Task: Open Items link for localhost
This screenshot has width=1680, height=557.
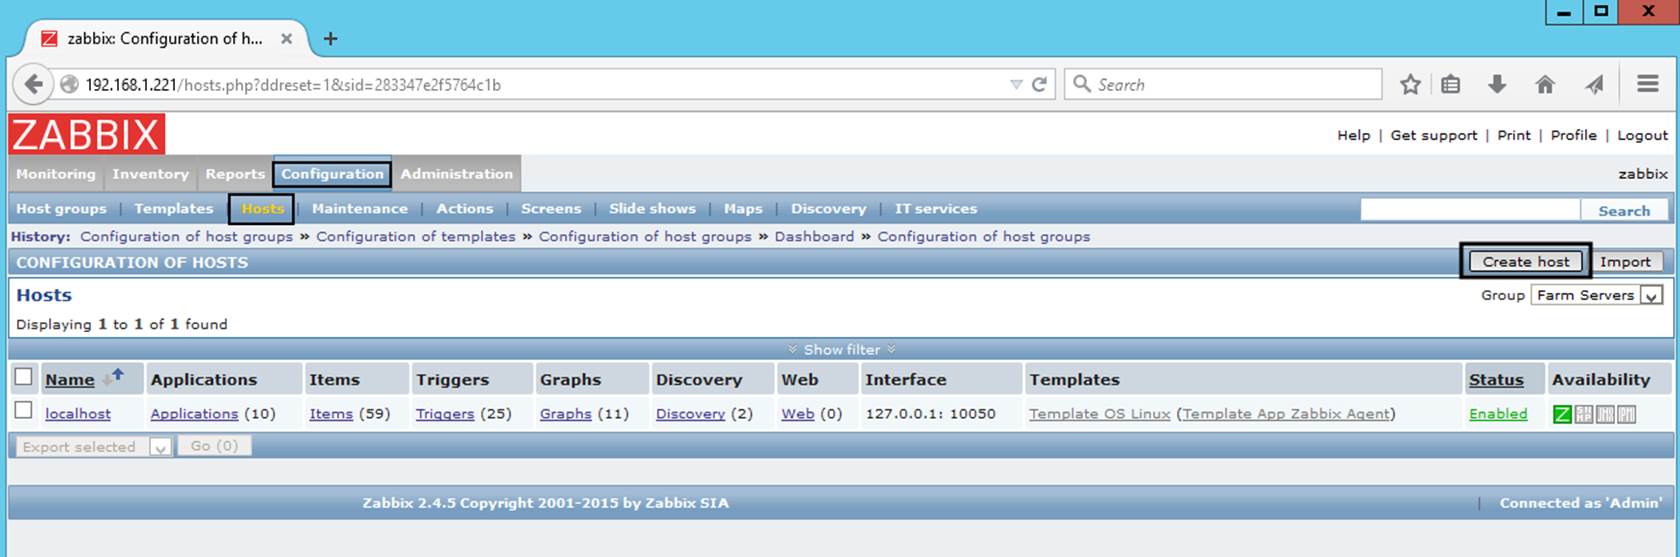Action: click(x=331, y=414)
